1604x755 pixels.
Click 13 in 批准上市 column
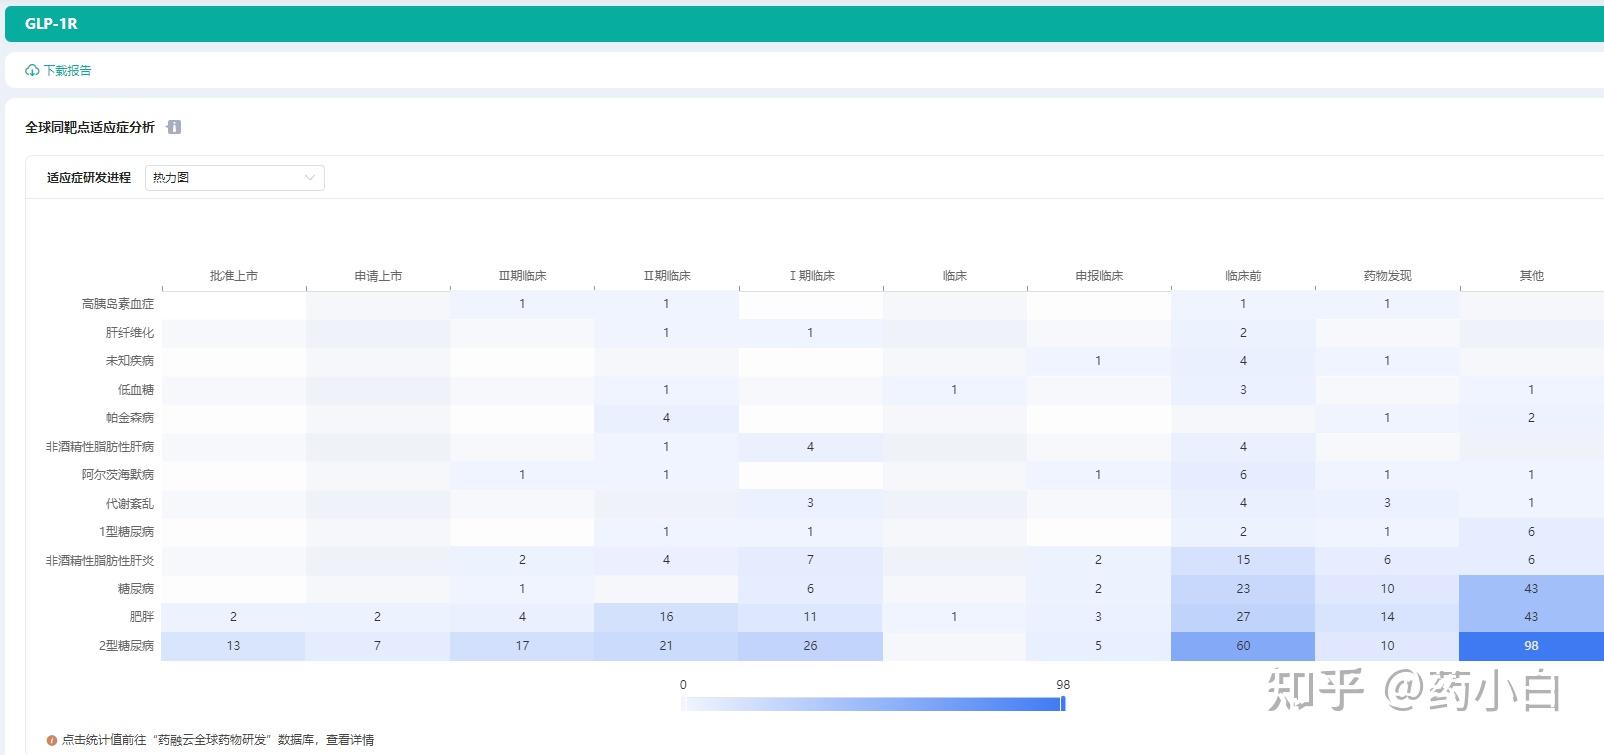[233, 646]
